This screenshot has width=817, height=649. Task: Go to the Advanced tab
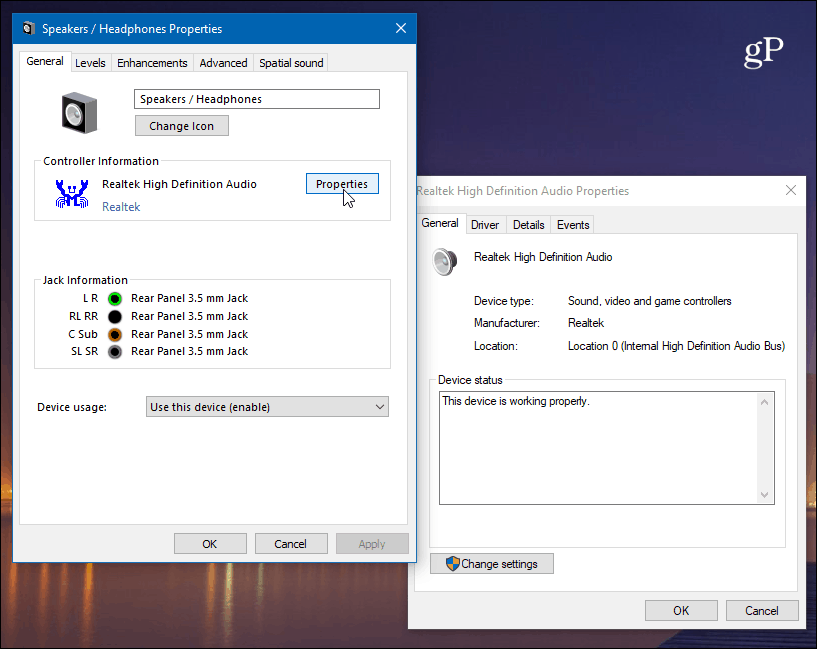(x=224, y=63)
